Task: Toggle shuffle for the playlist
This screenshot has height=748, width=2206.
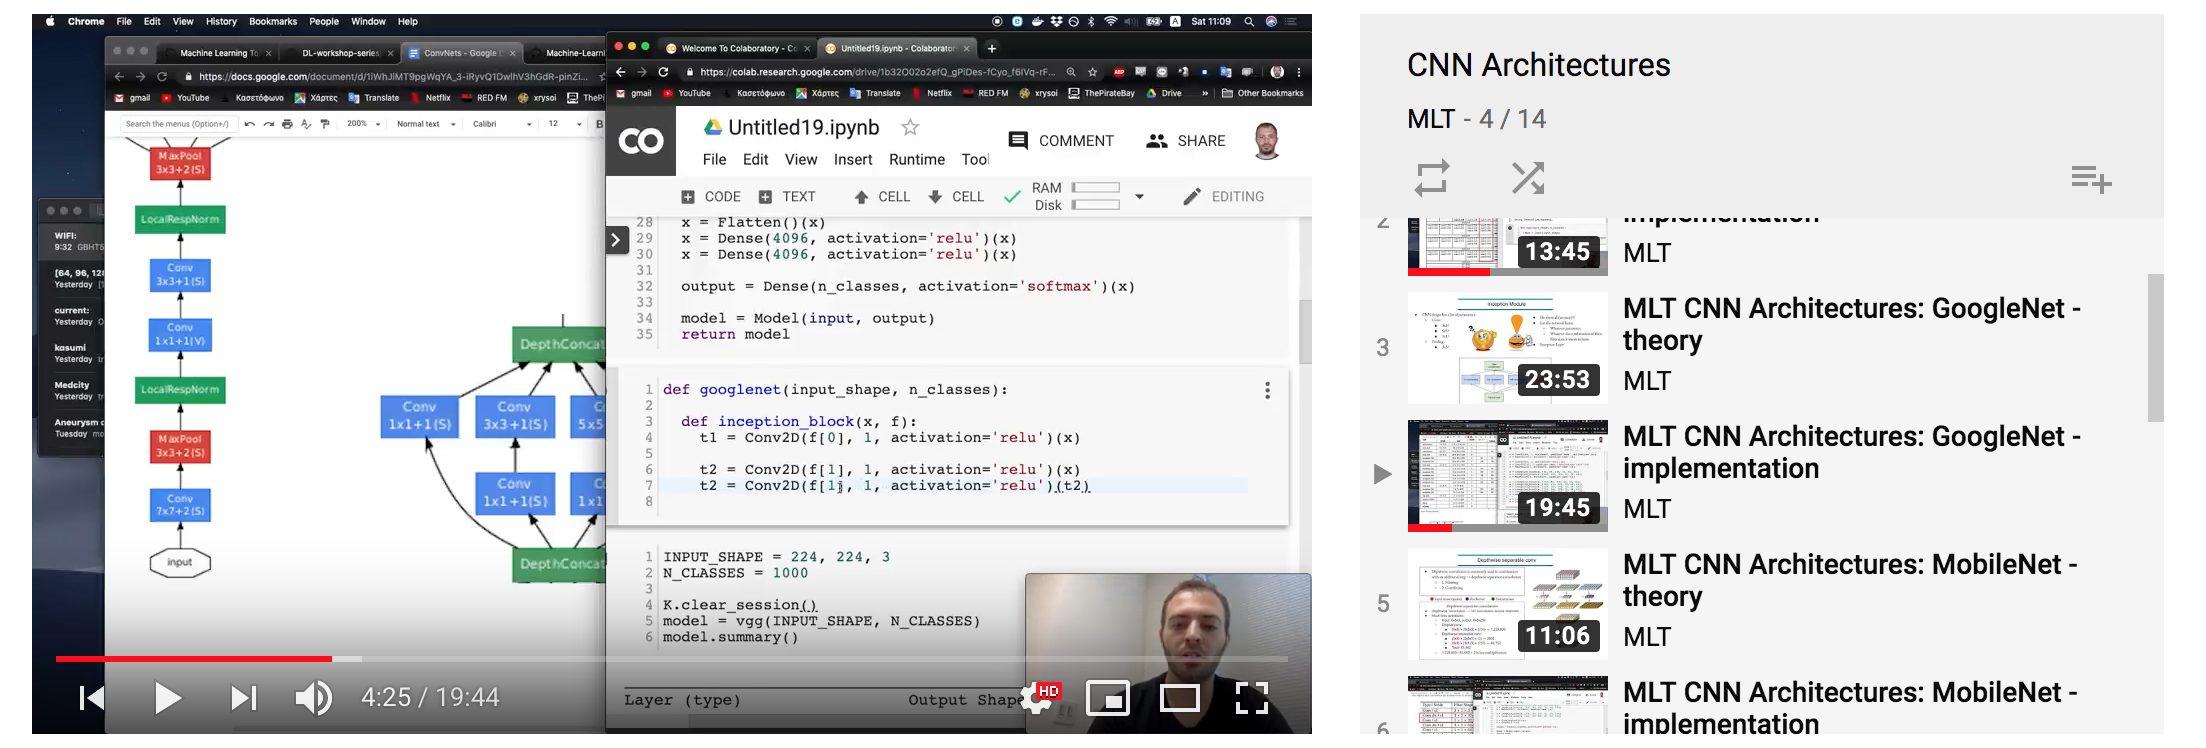Action: (x=1528, y=178)
